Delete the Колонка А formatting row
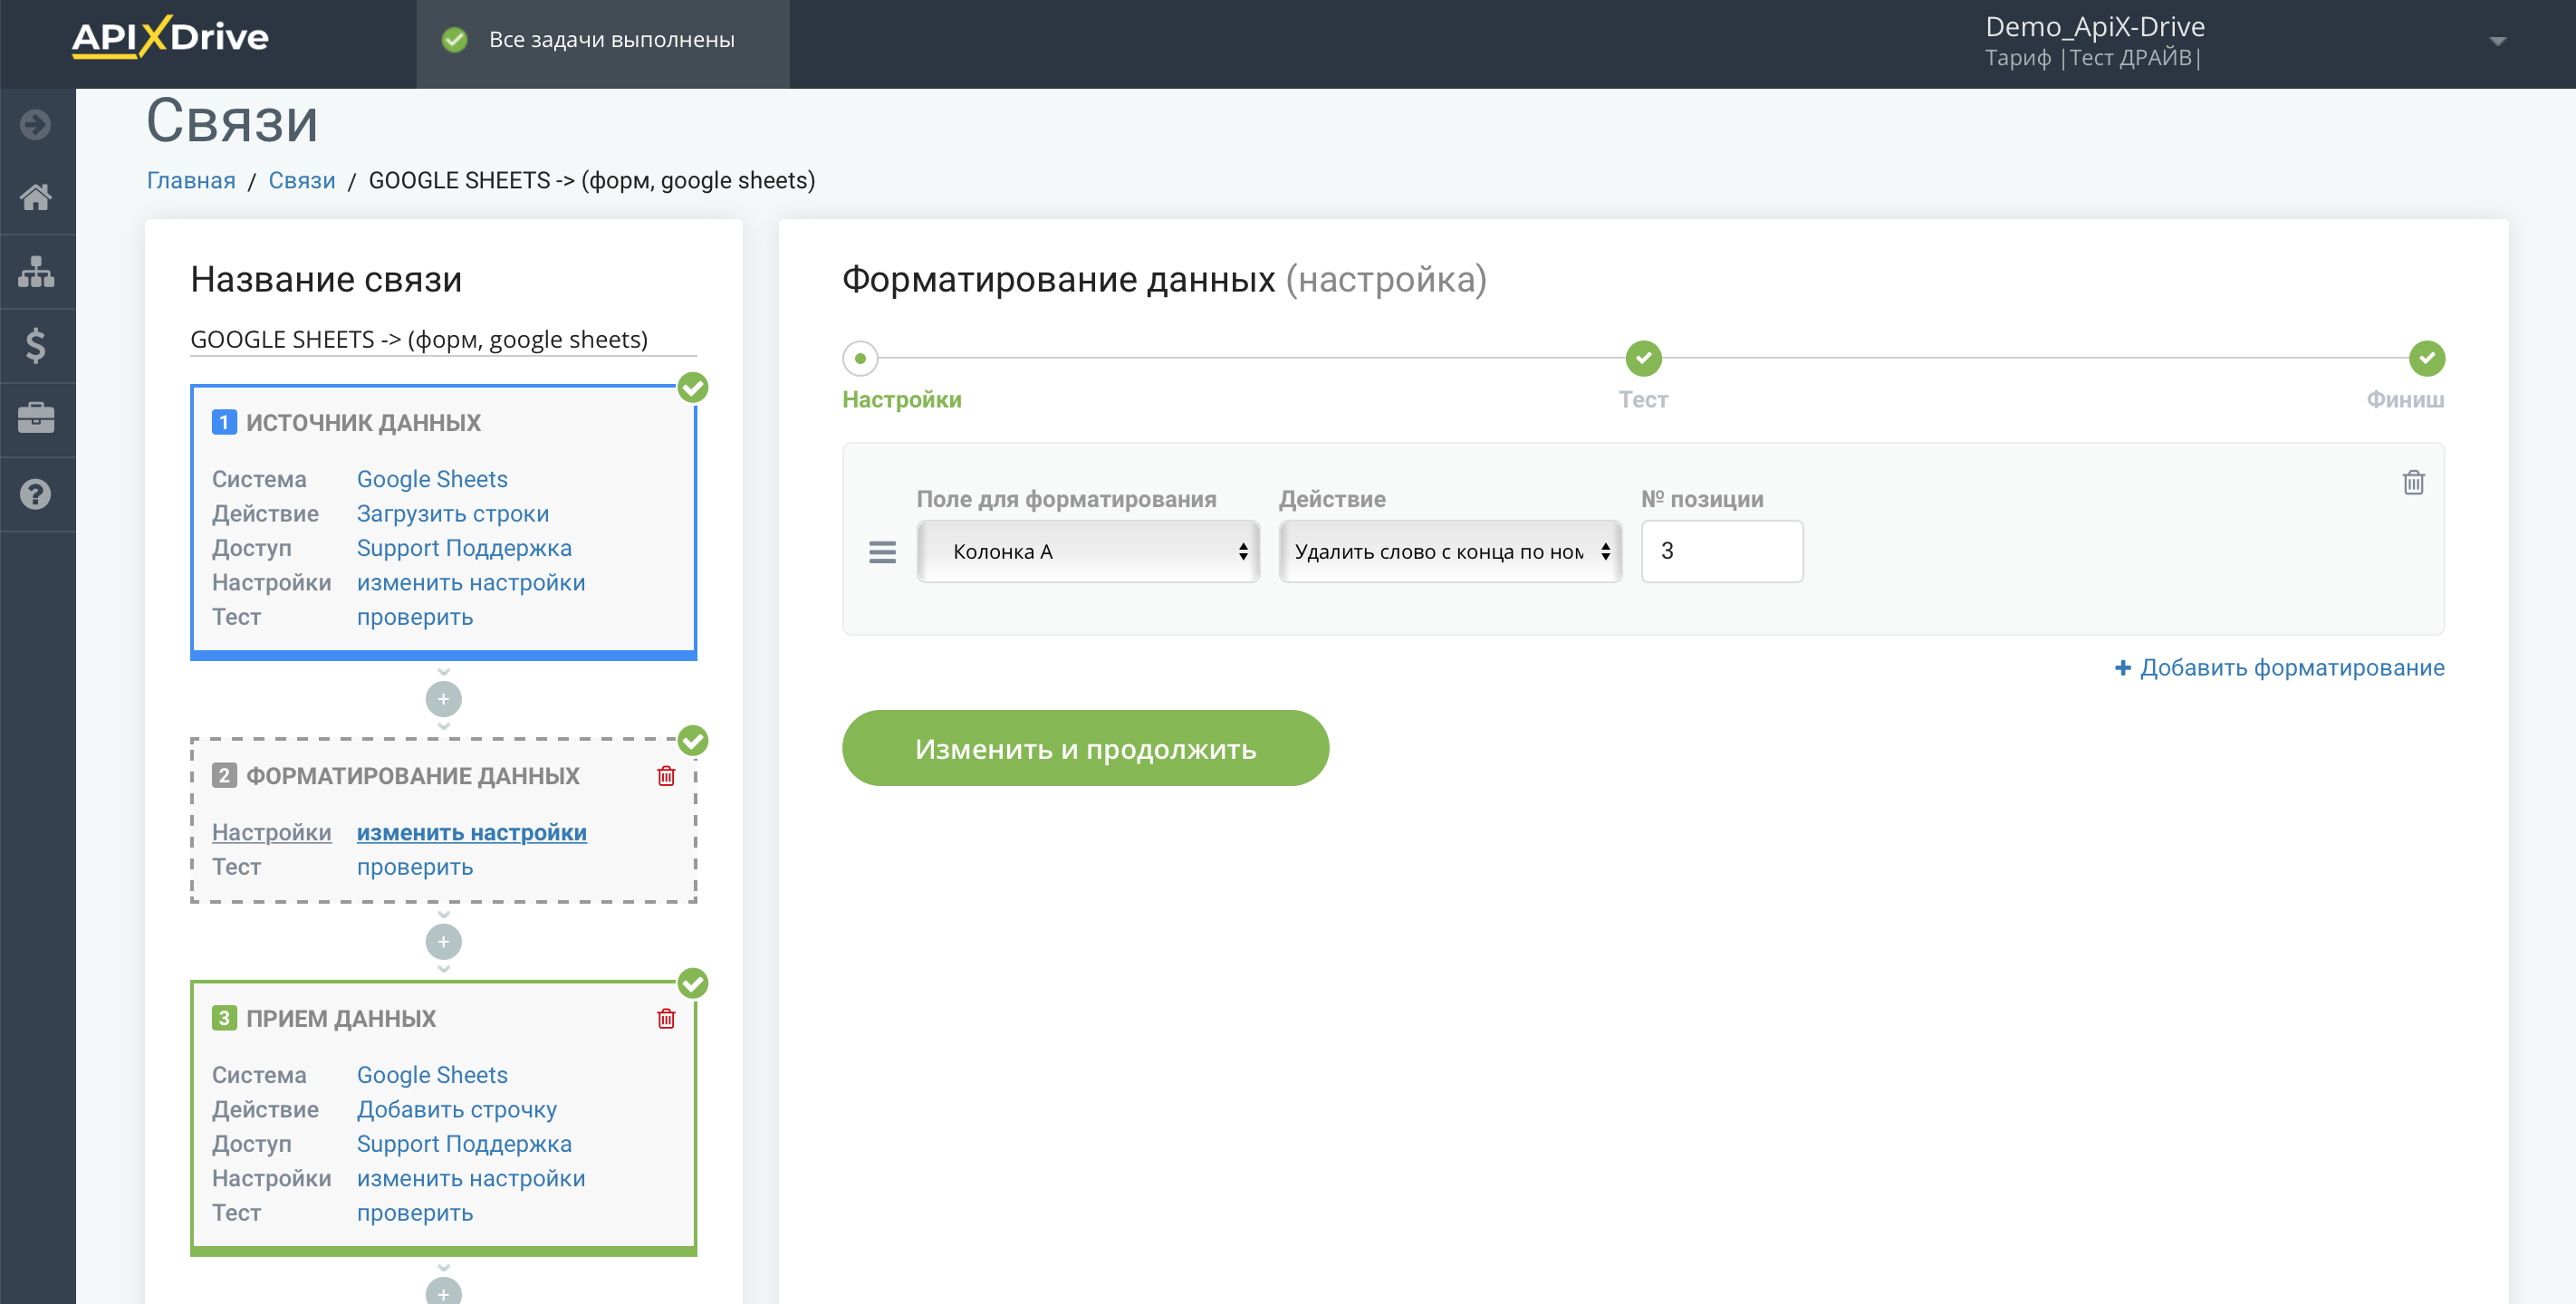 click(2413, 482)
